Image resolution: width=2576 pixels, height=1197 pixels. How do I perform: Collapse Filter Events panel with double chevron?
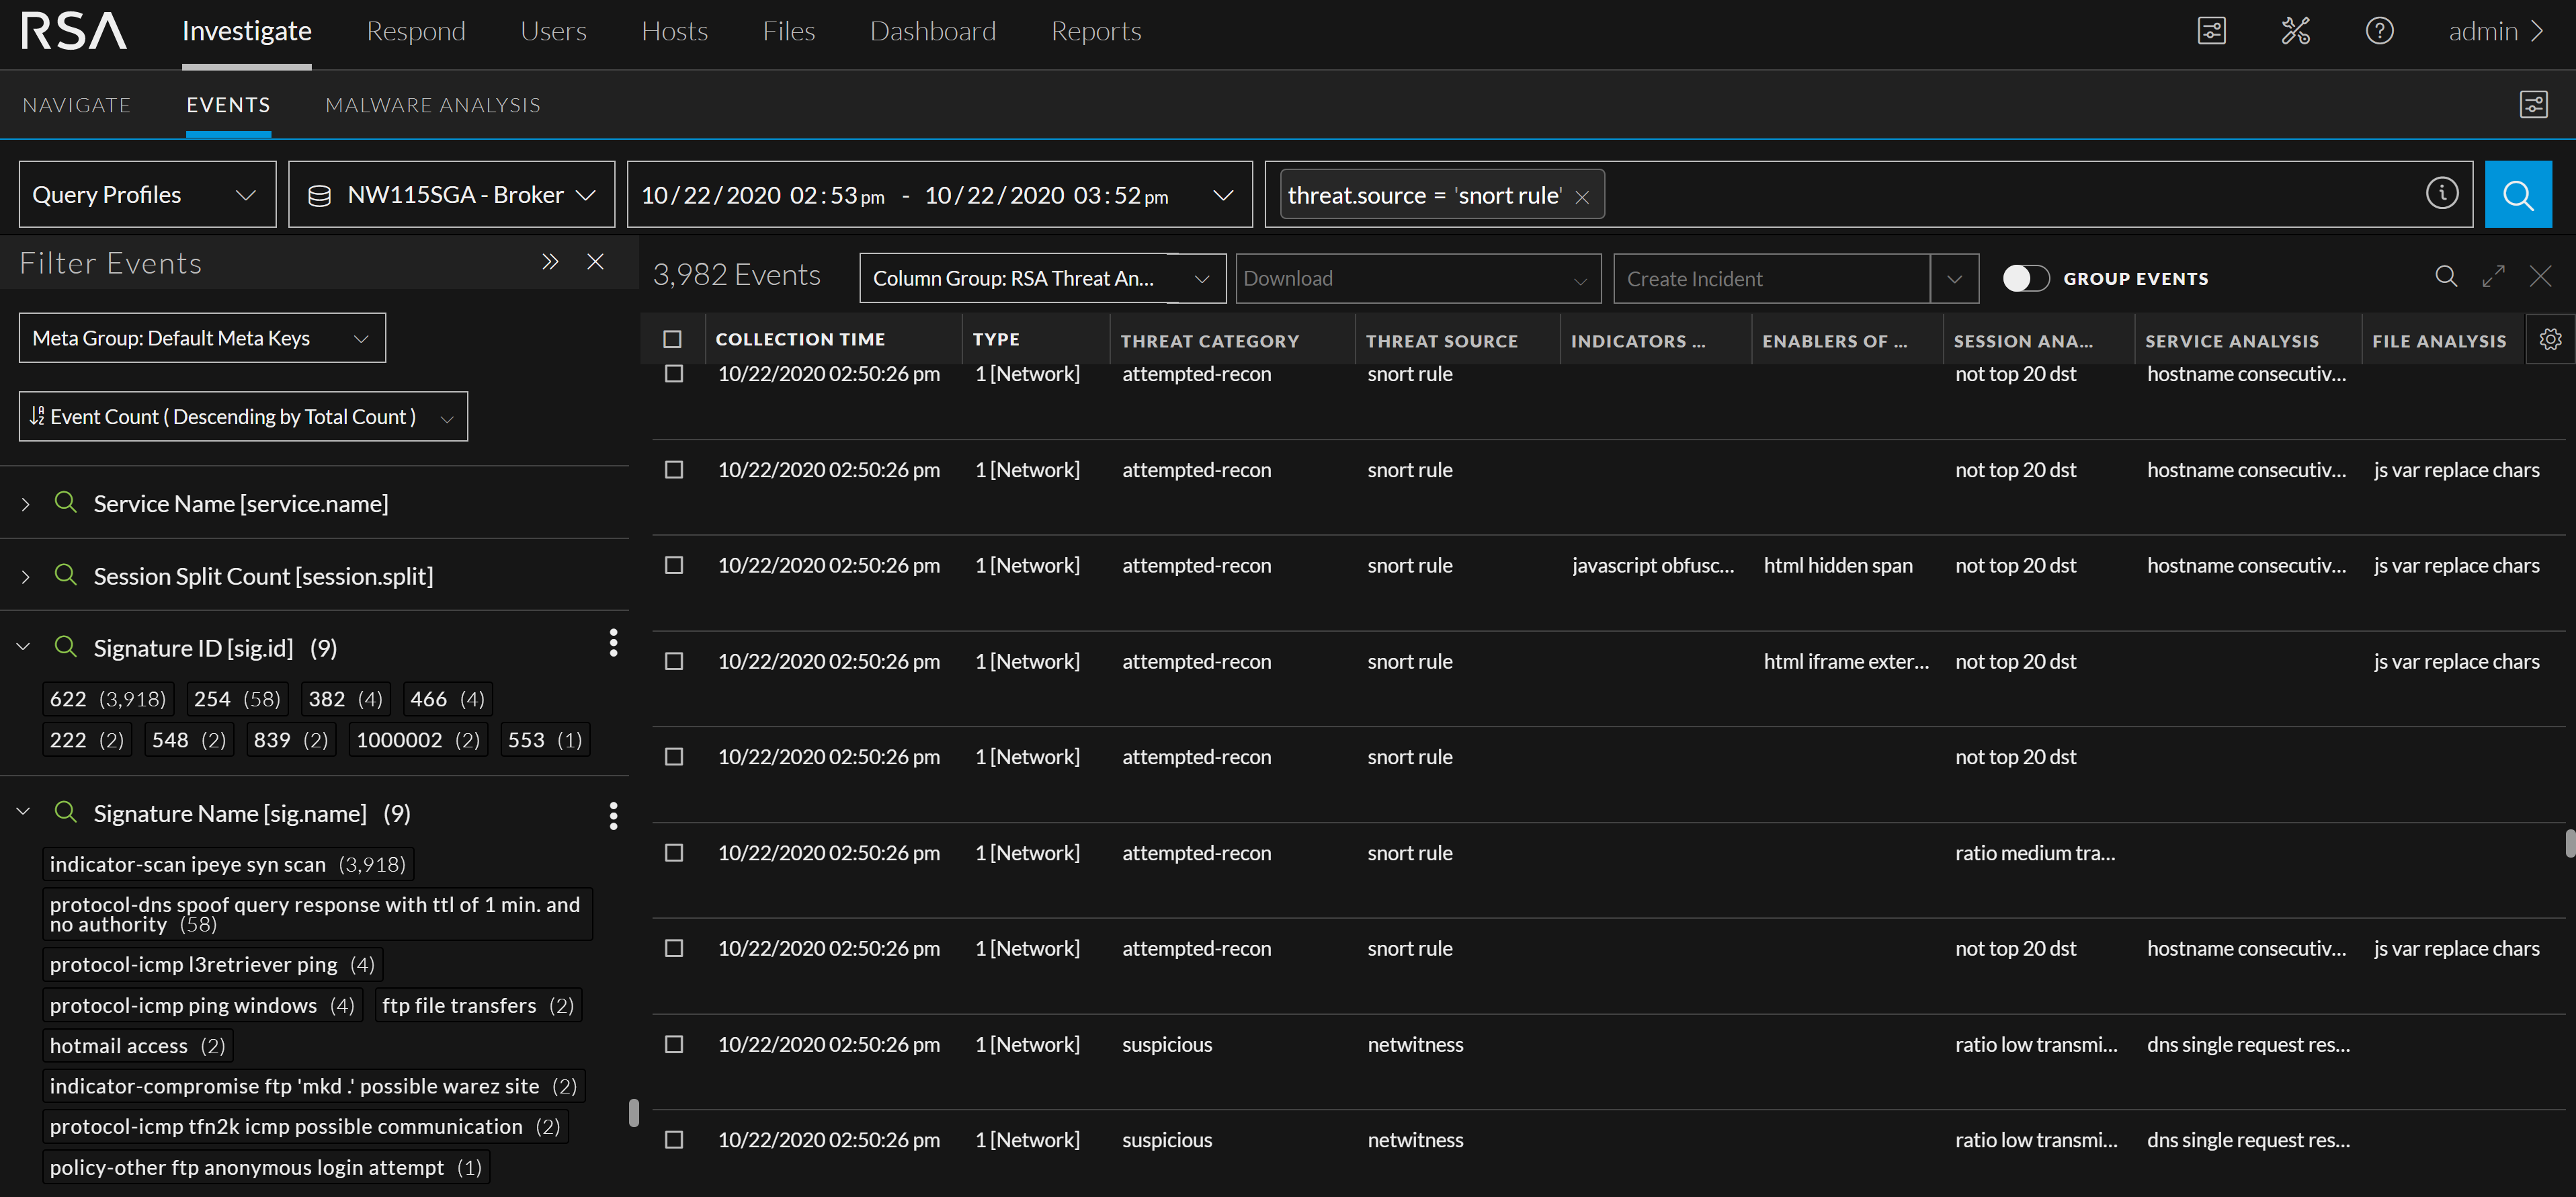[549, 262]
